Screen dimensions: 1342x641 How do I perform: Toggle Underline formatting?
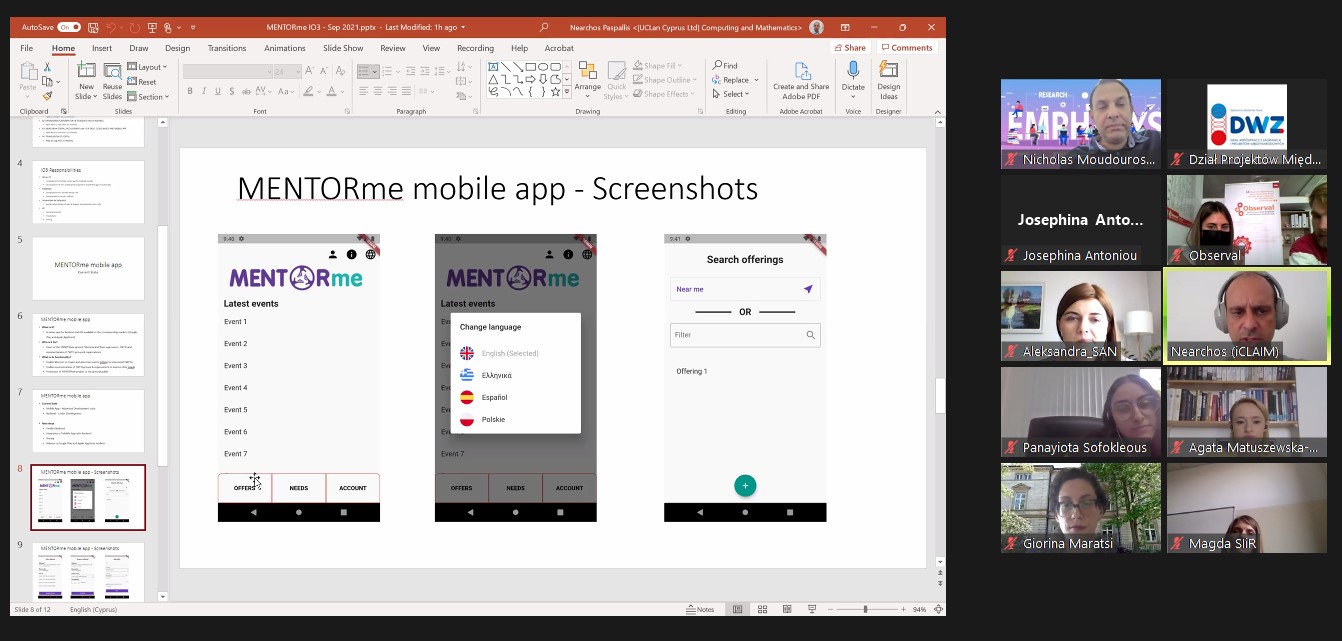tap(218, 91)
